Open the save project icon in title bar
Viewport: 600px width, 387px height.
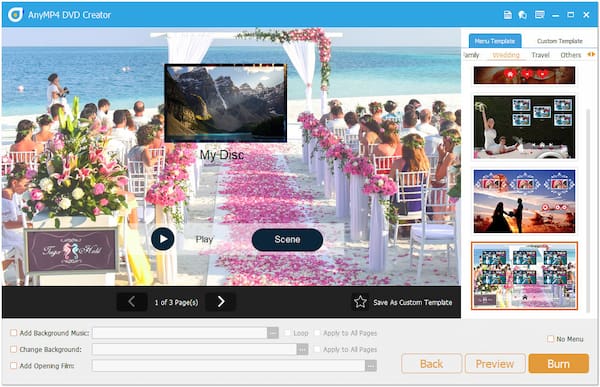[507, 15]
